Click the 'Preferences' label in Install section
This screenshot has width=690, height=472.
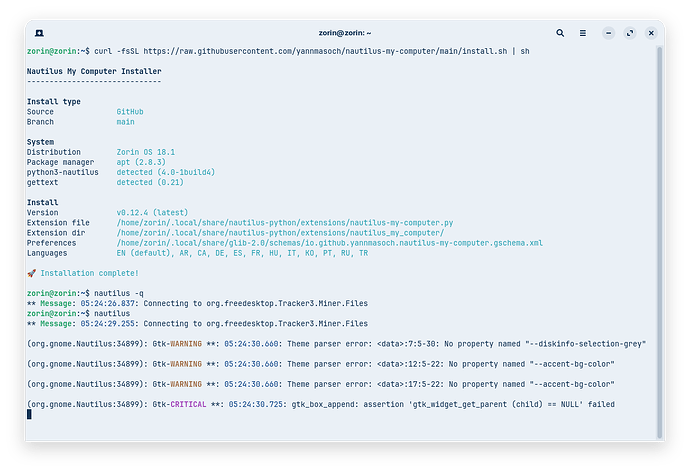pos(51,243)
